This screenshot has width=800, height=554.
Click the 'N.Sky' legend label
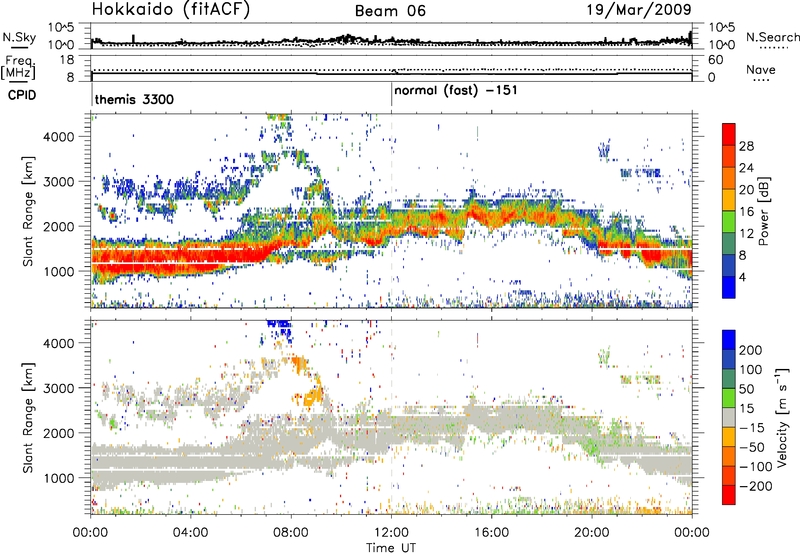click(19, 37)
